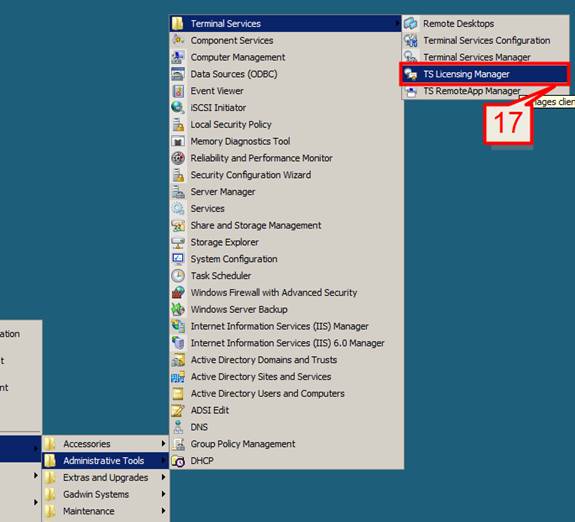Viewport: 575px width, 522px height.
Task: Open the Gadwin Systems entry
Action: 106,494
